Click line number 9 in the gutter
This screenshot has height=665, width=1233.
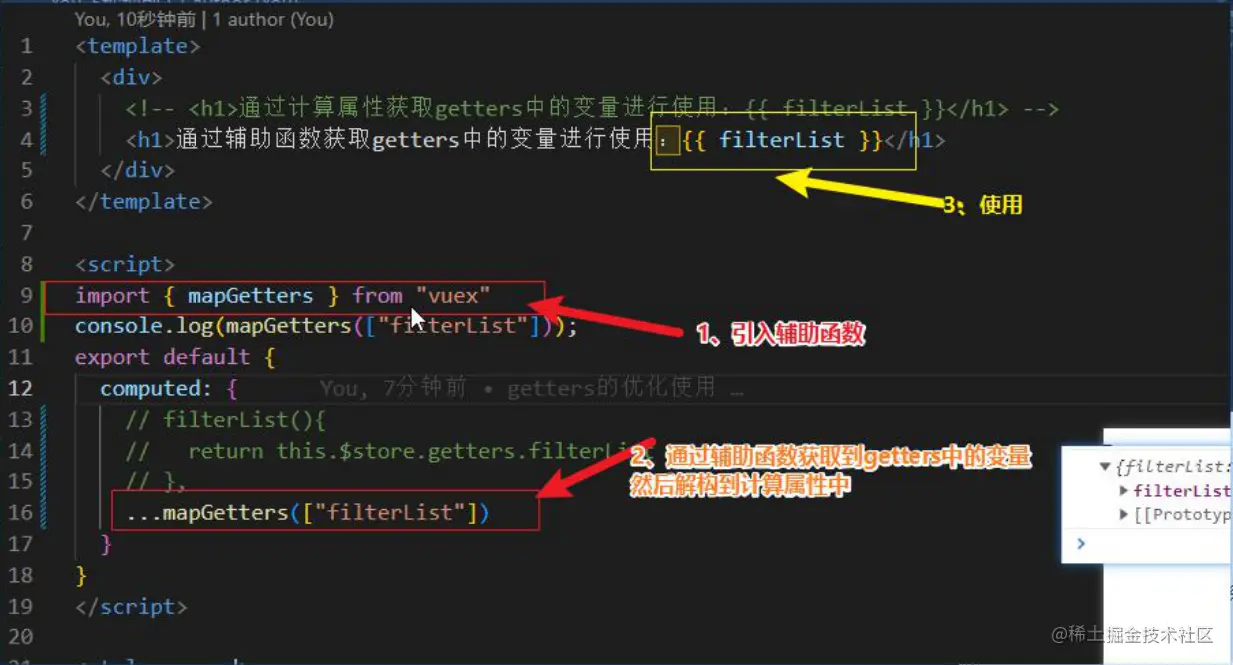click(27, 295)
